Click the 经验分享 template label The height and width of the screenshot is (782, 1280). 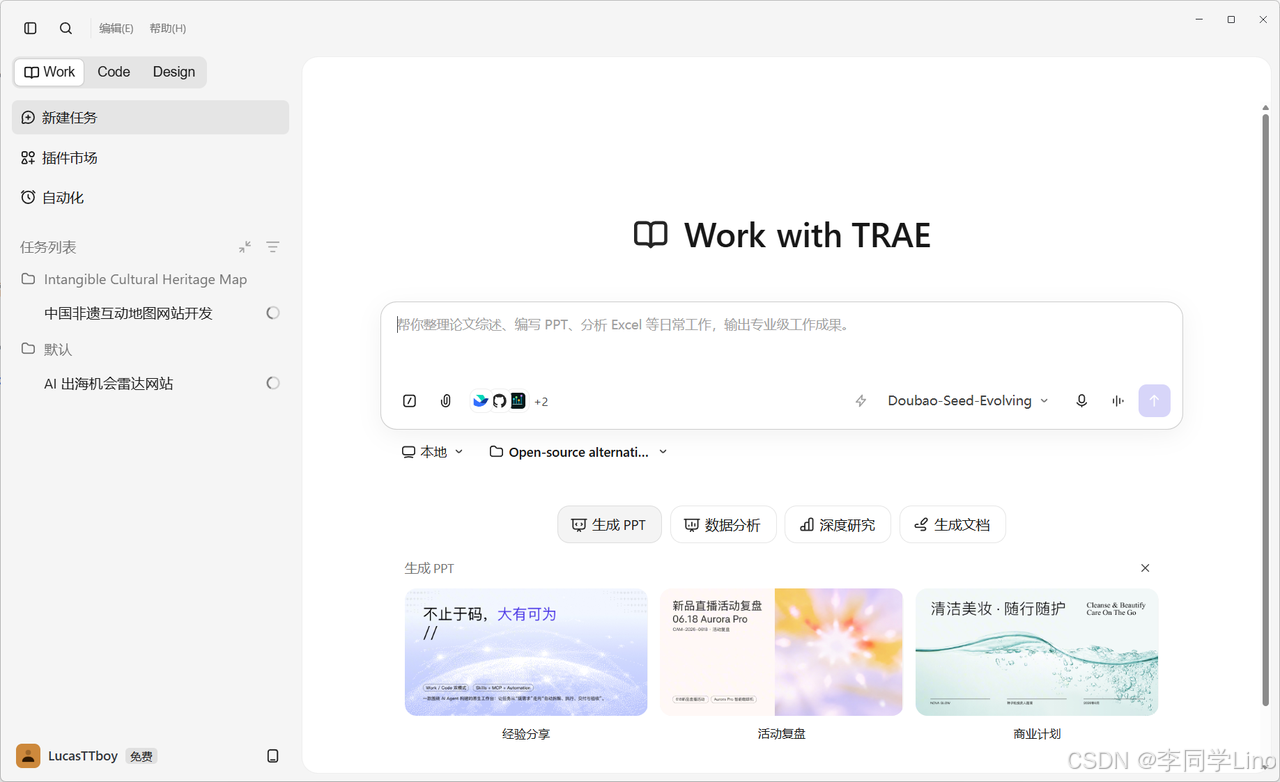coord(526,734)
